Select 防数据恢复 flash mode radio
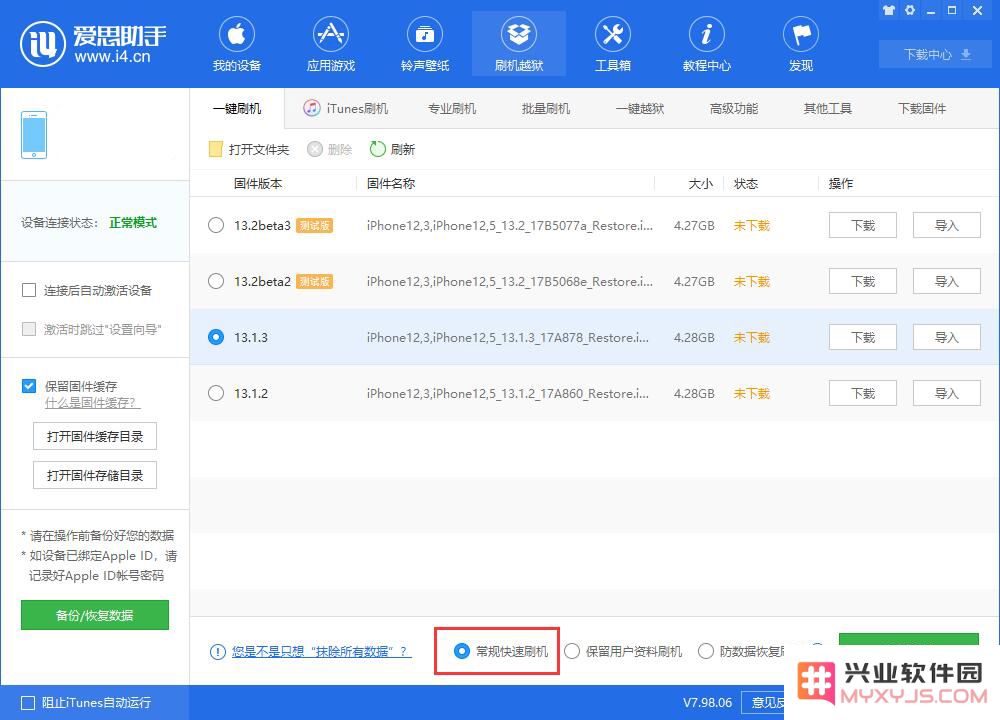Image resolution: width=1000 pixels, height=720 pixels. tap(706, 651)
